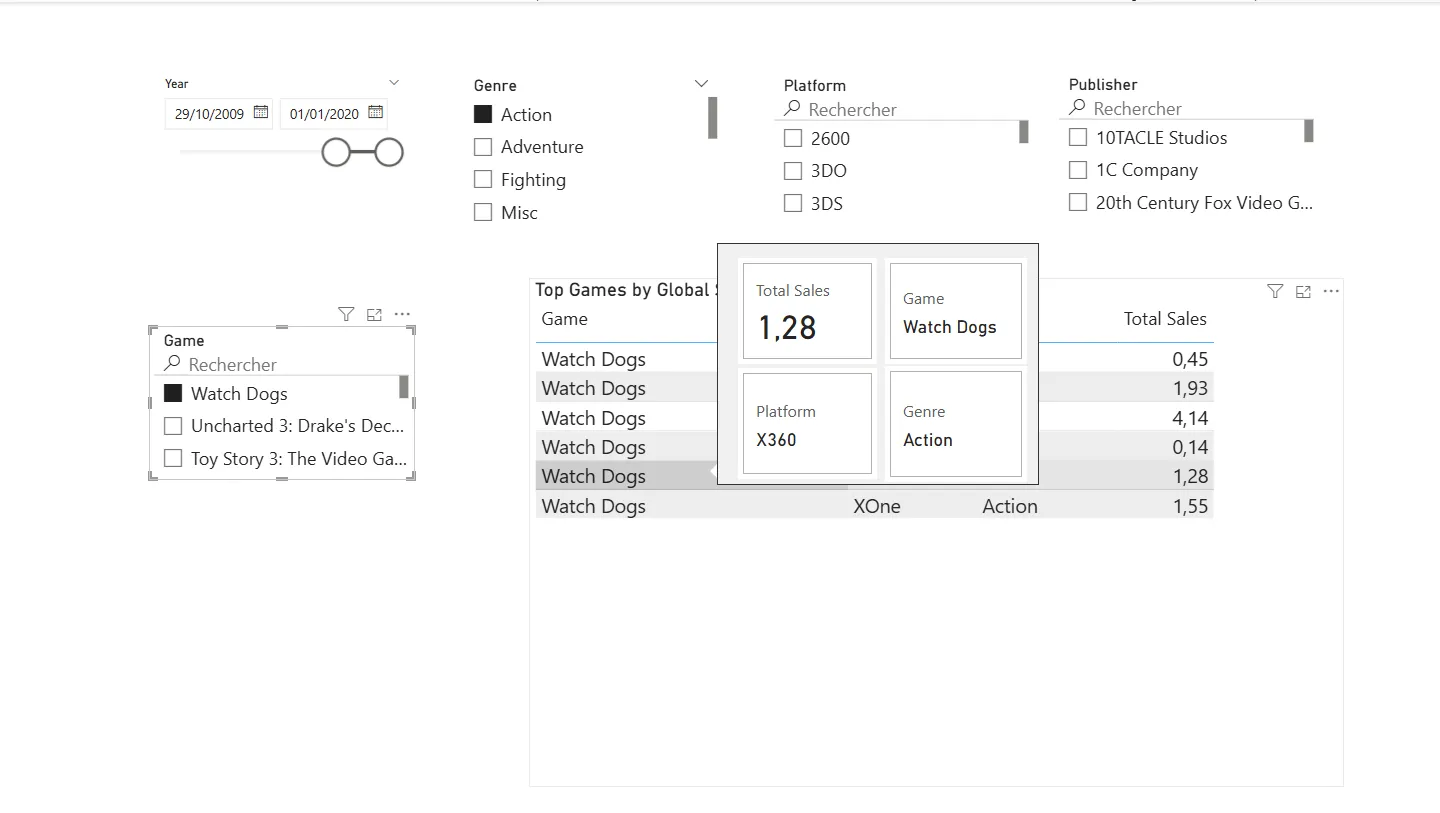Click the filter icon on Top Games table

1275,291
